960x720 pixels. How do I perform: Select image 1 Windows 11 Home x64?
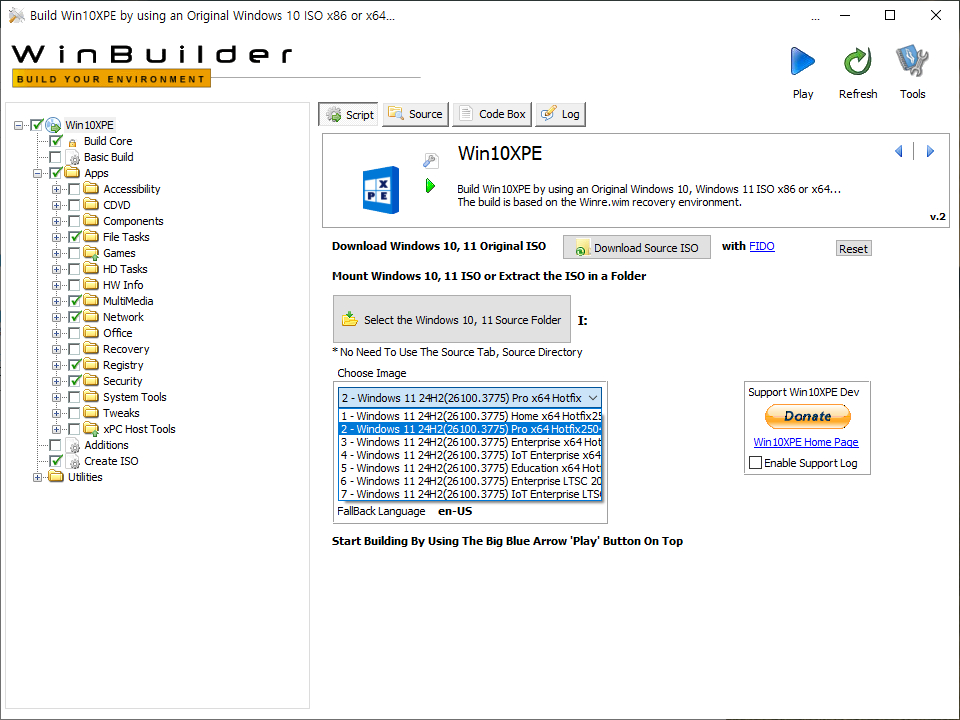coord(470,416)
